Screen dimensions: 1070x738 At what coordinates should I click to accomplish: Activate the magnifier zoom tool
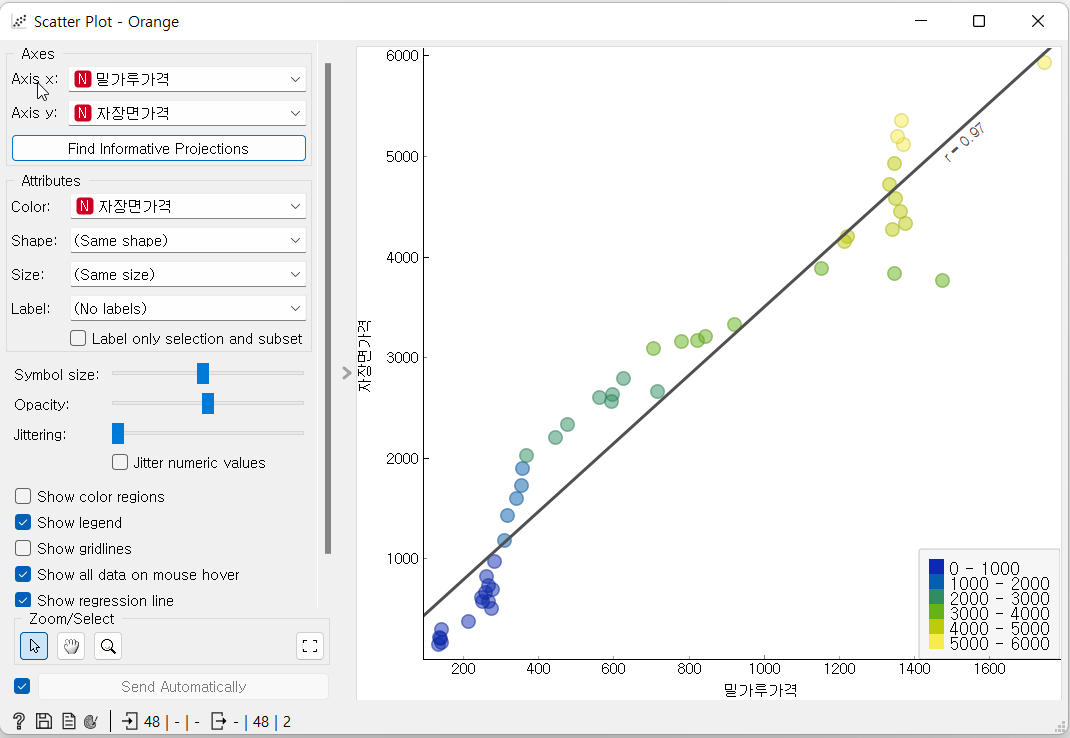[x=108, y=646]
